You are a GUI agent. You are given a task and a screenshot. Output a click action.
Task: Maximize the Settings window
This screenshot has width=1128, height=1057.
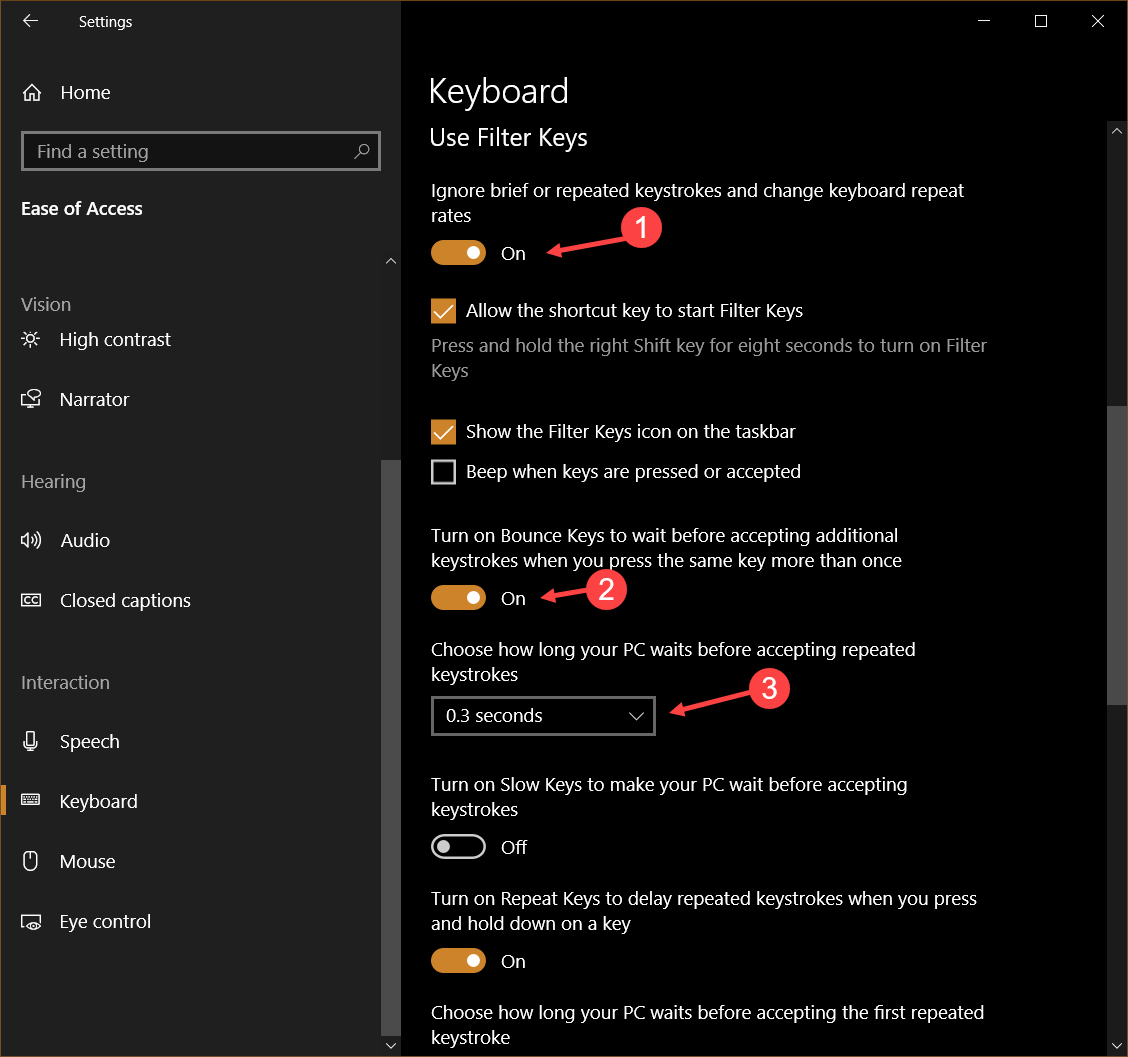click(x=1040, y=21)
